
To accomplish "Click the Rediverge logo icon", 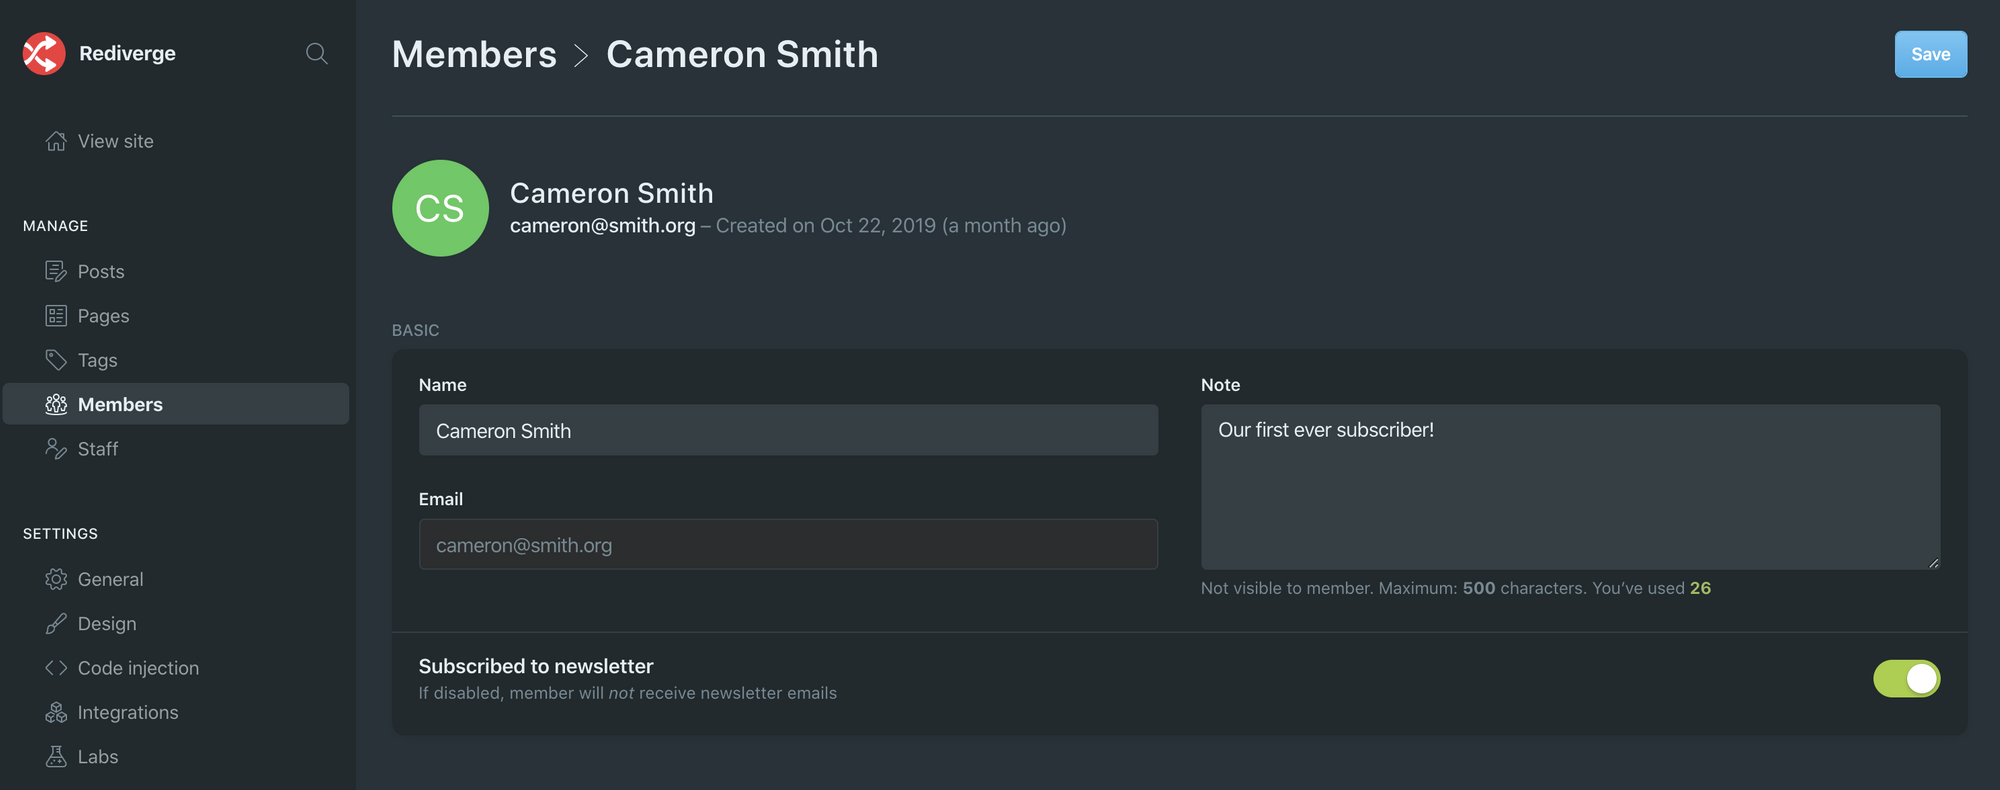I will (x=44, y=54).
